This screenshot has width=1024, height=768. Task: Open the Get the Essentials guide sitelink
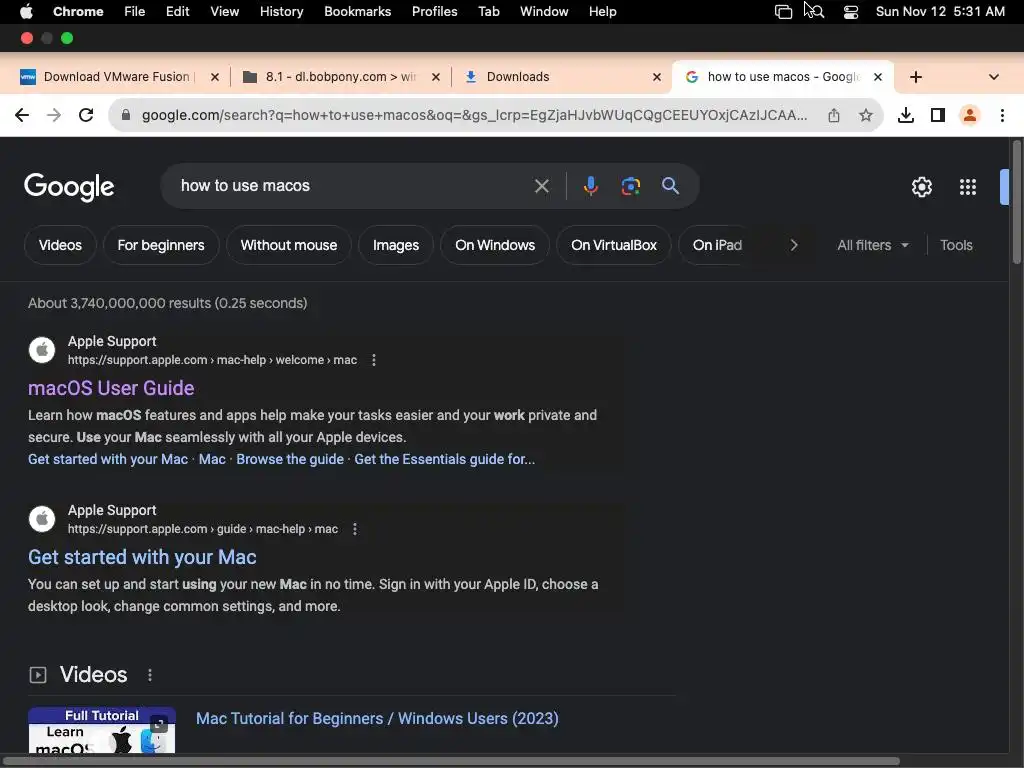click(445, 460)
